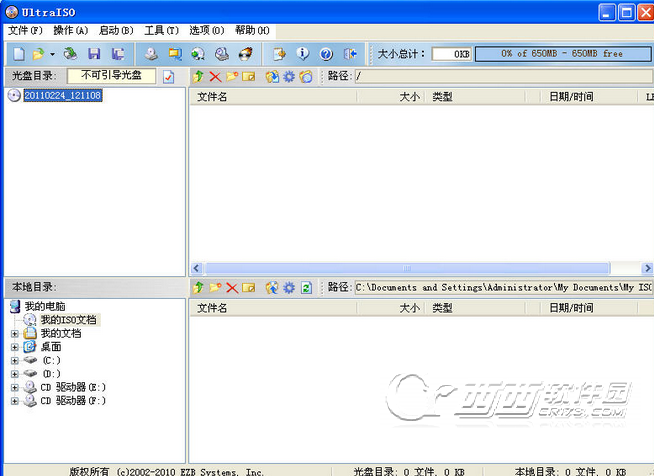Click the open CD/DVD disc icon
This screenshot has width=654, height=476.
point(70,54)
